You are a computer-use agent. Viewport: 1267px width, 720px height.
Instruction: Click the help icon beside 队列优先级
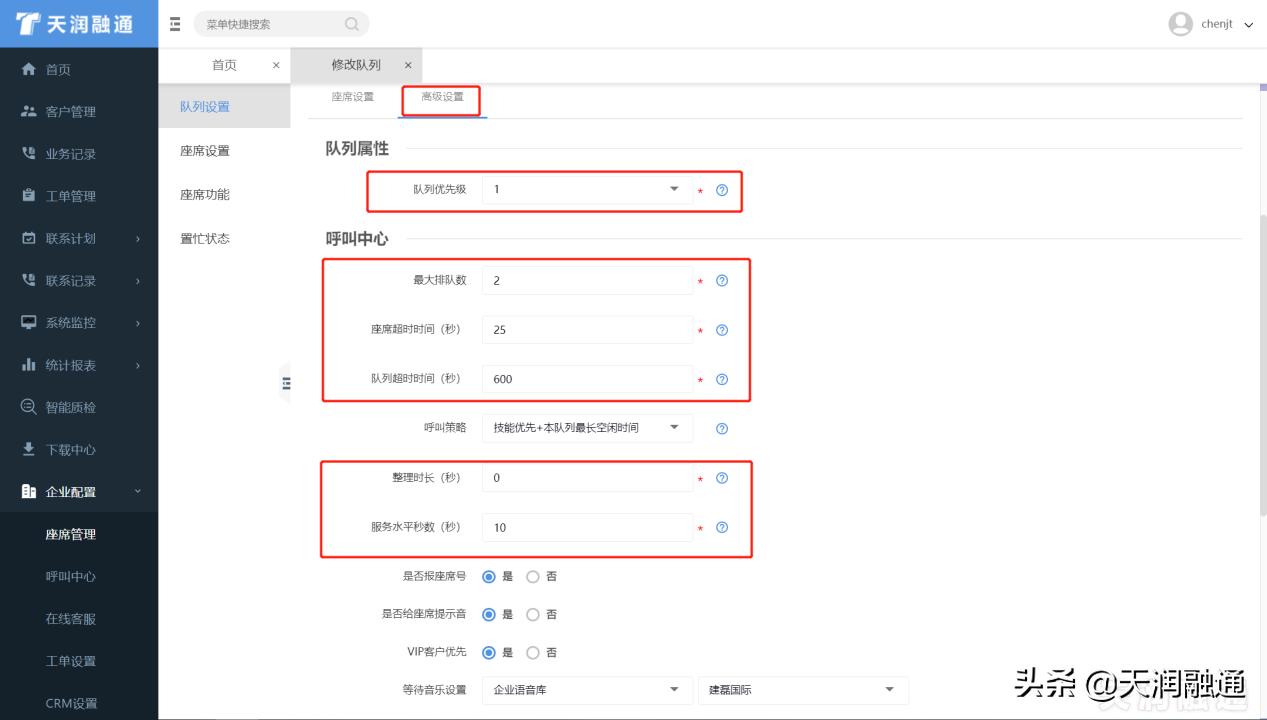722,190
